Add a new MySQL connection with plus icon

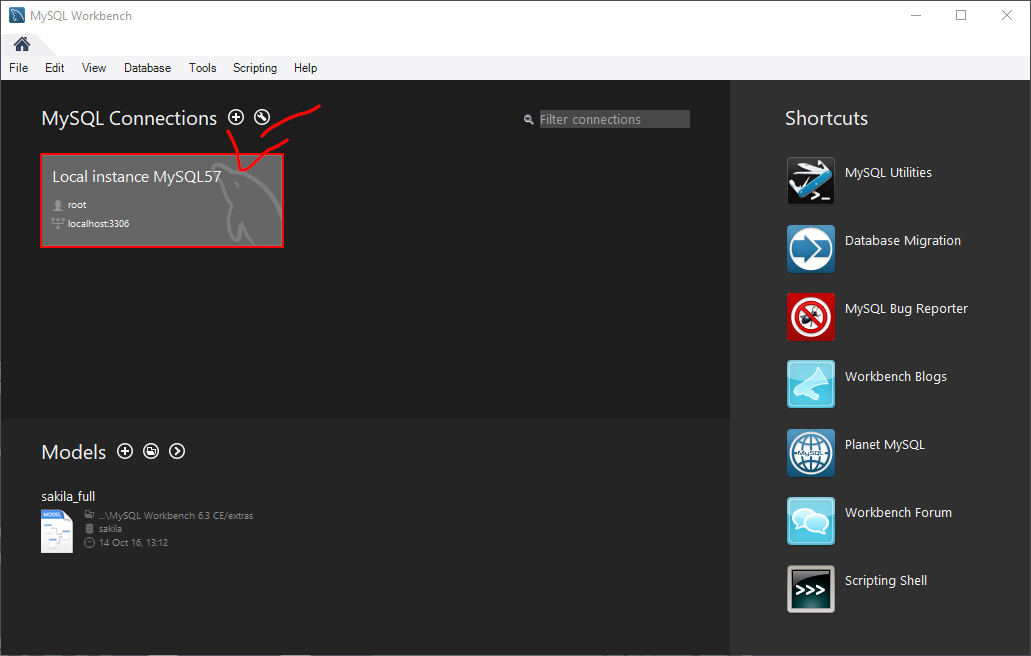pyautogui.click(x=236, y=117)
